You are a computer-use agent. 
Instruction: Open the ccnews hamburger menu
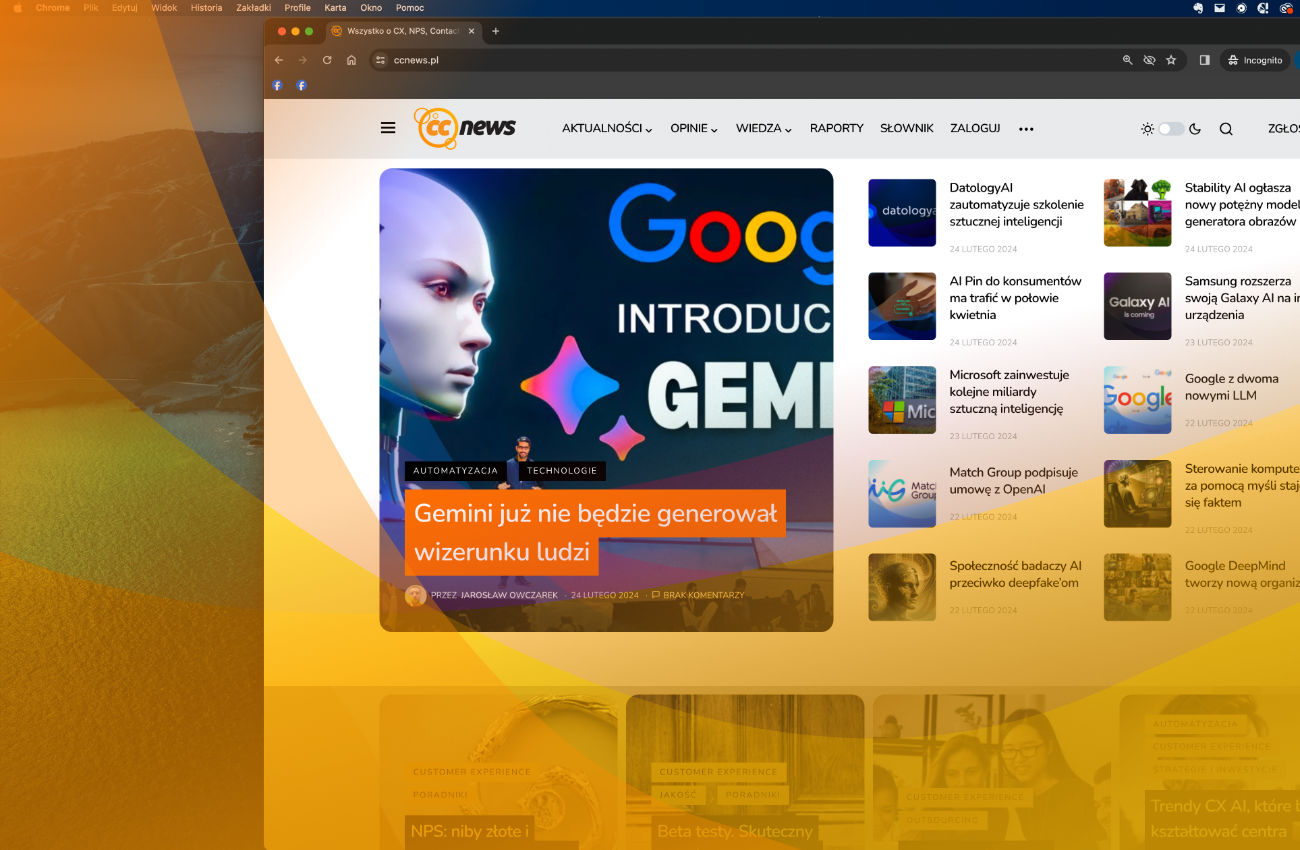(388, 128)
